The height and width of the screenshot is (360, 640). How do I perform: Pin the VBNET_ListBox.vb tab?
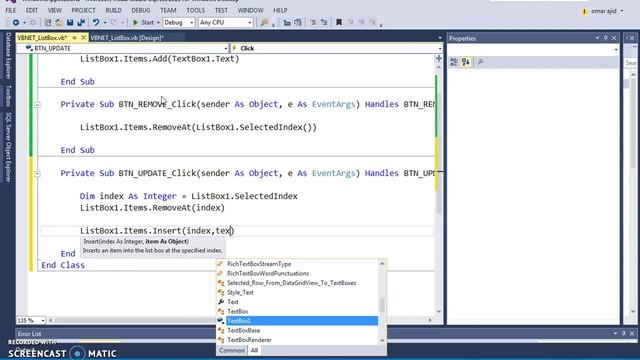[74, 38]
